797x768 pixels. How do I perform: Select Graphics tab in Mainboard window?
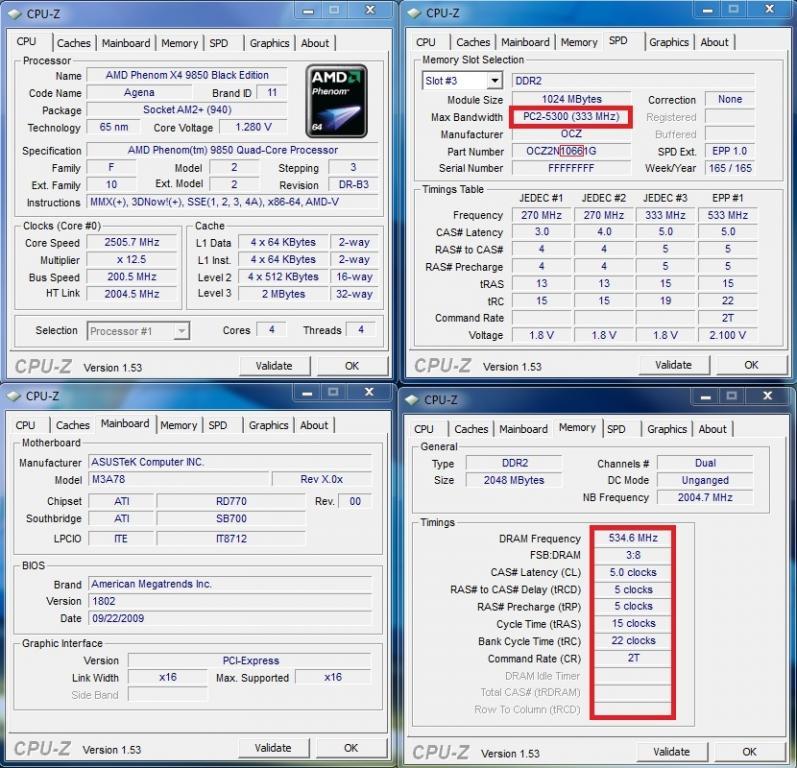(x=268, y=425)
